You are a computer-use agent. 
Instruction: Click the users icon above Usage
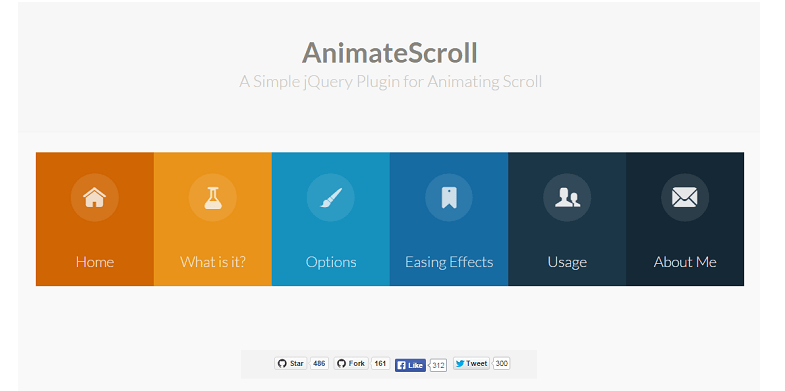click(x=567, y=197)
